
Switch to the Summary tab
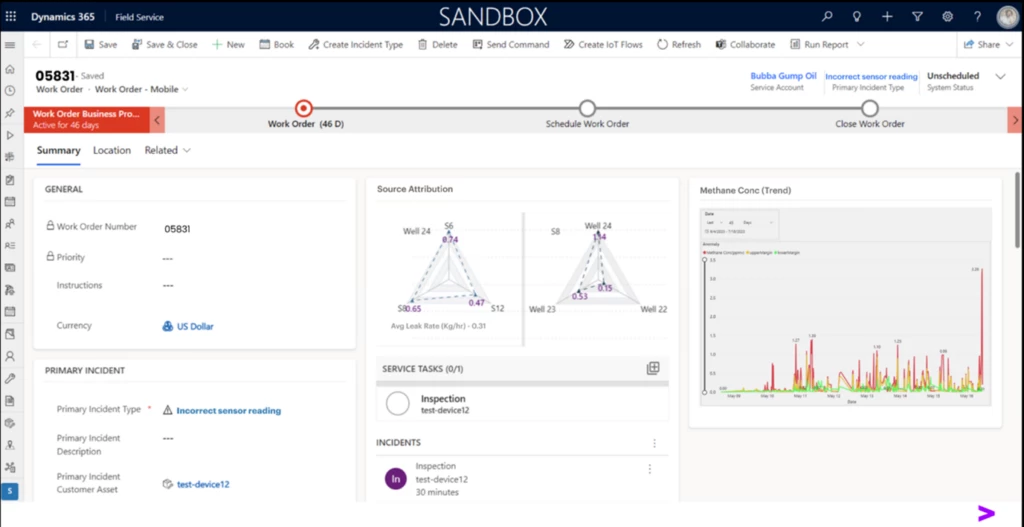[58, 151]
